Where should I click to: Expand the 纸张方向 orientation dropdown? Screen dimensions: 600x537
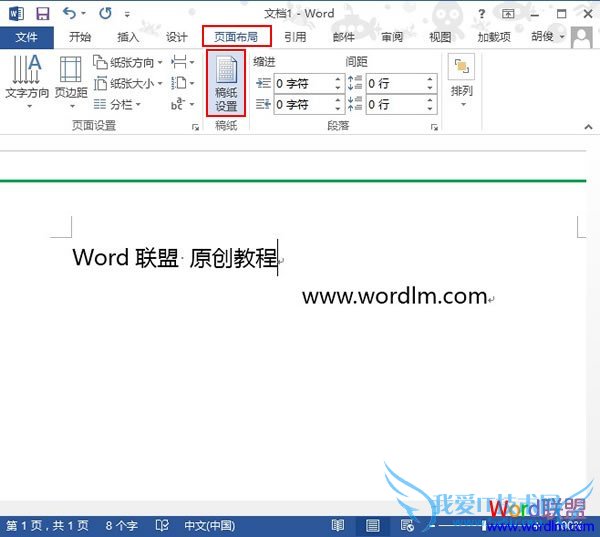coord(125,62)
